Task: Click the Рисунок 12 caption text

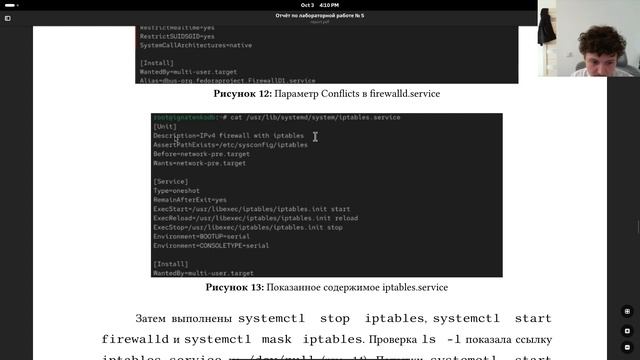Action: coord(327,94)
